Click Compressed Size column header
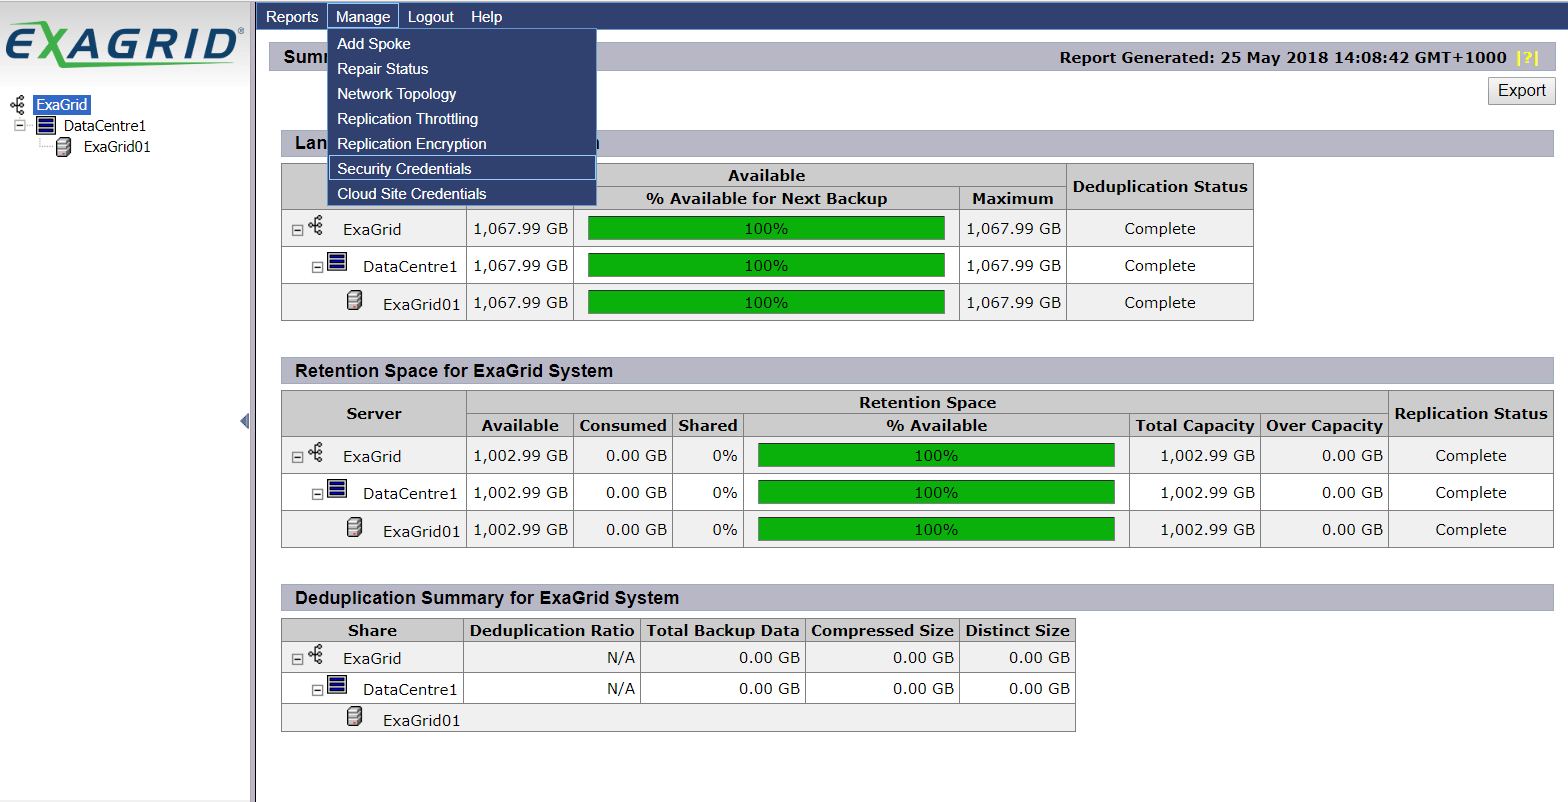1568x802 pixels. coord(883,631)
